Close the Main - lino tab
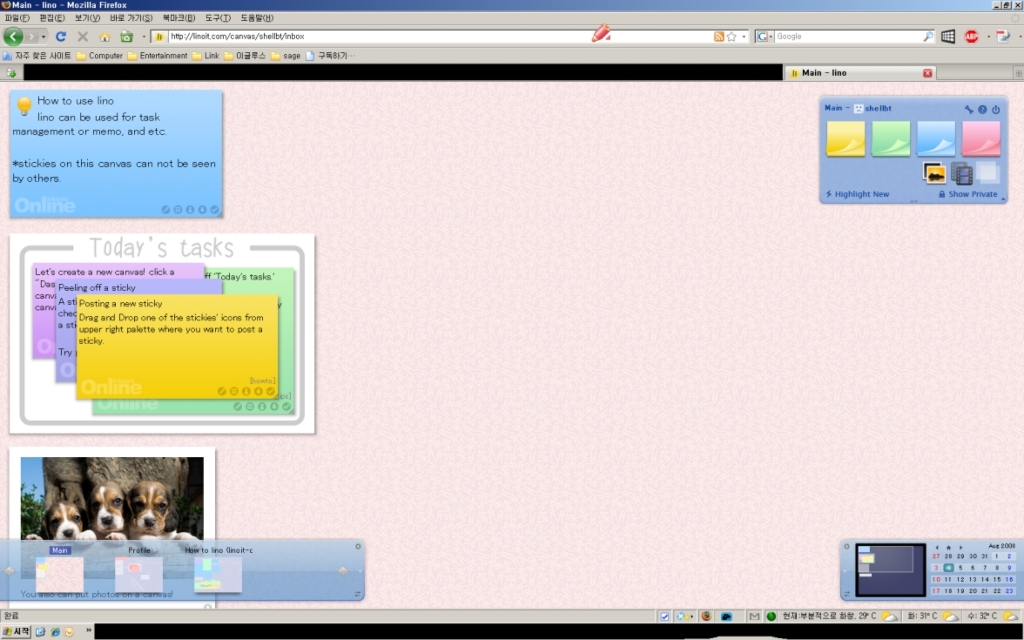The image size is (1024, 640). [x=927, y=73]
